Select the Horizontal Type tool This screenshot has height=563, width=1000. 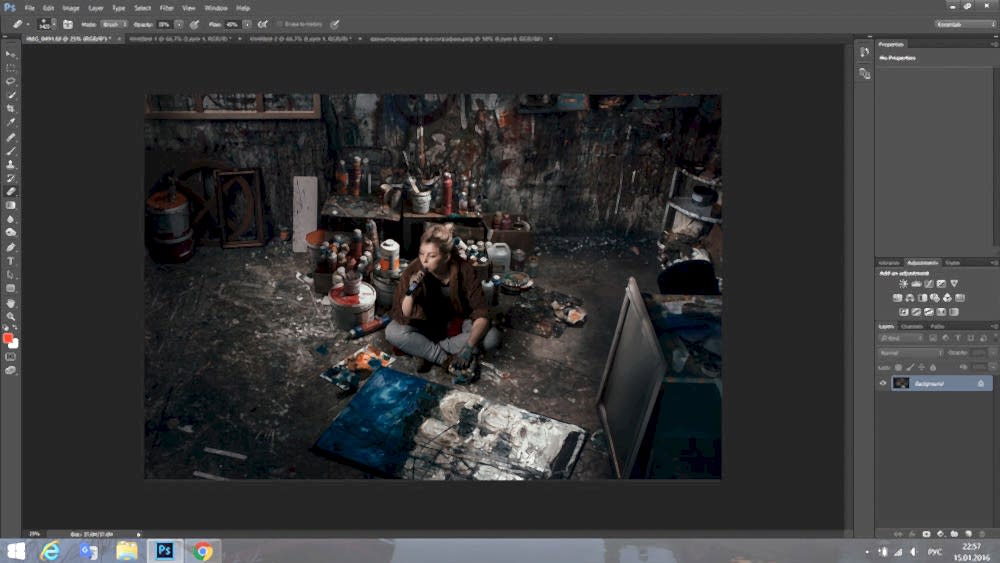pos(11,261)
